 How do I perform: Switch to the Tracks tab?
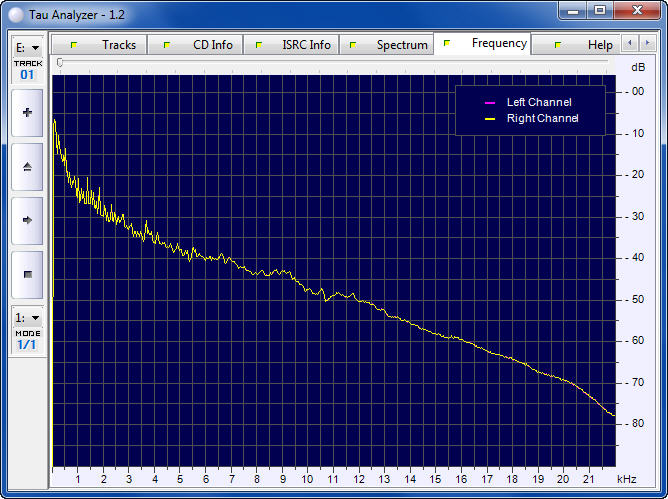[x=99, y=45]
